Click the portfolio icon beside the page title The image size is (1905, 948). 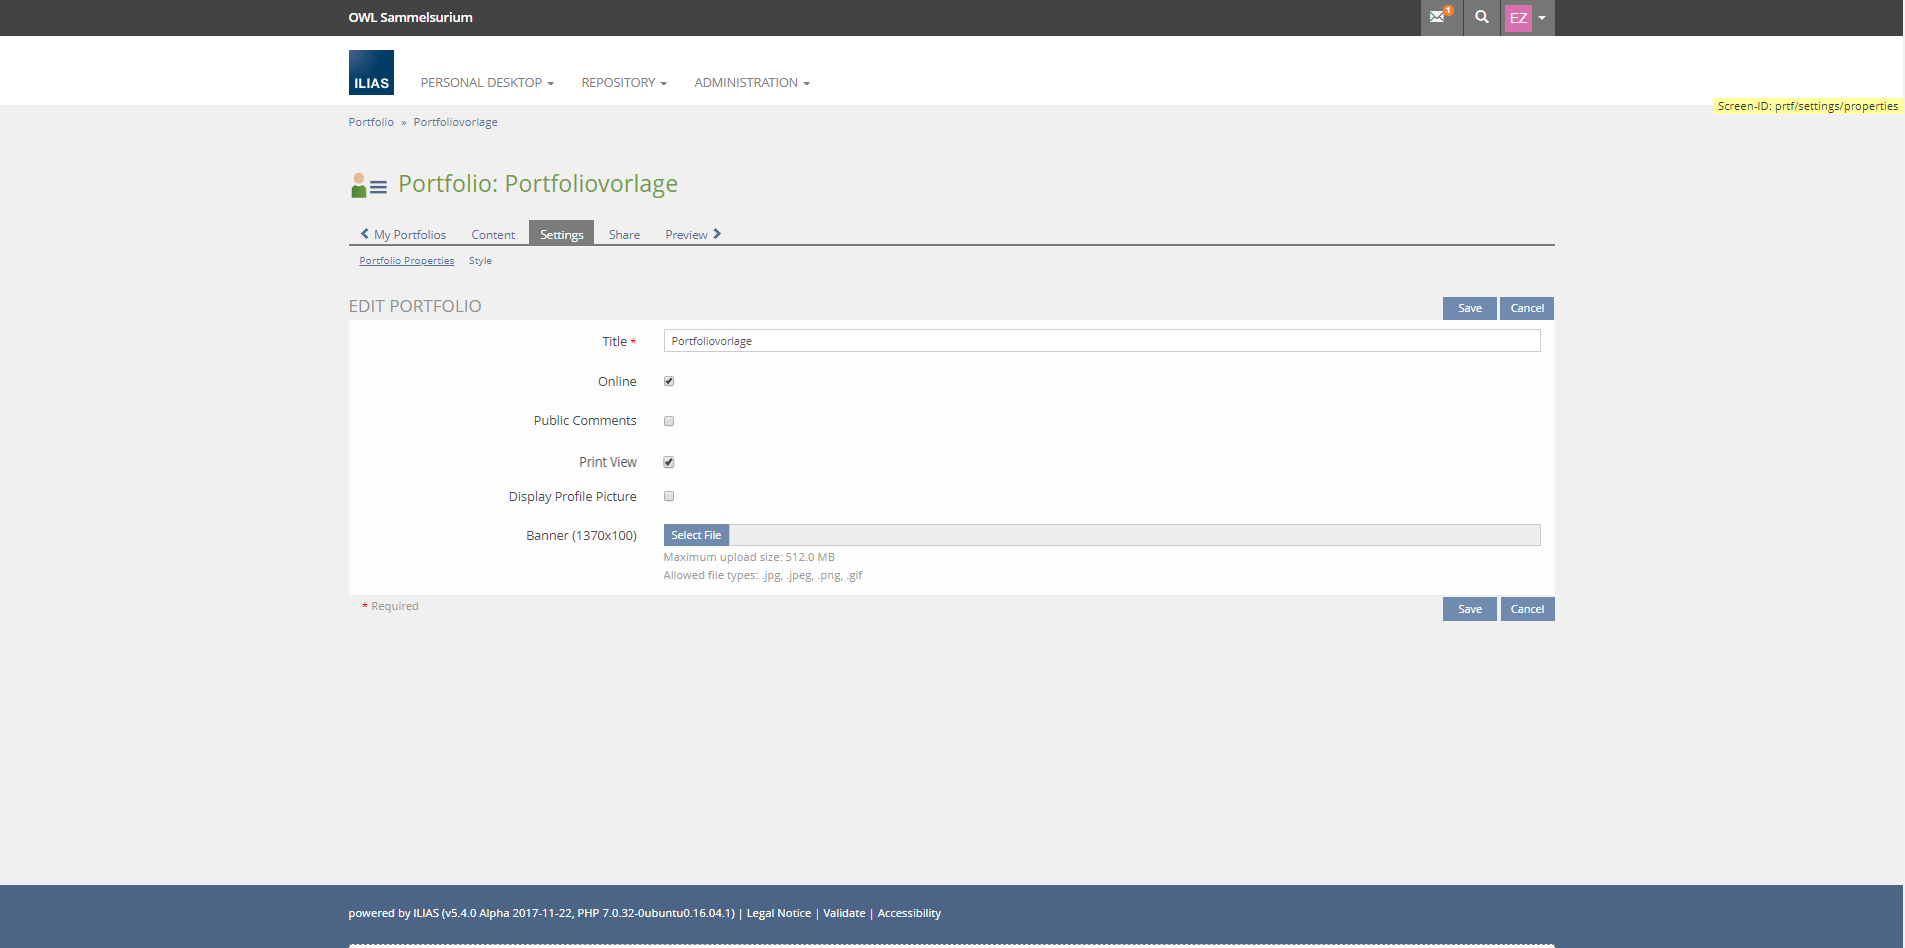click(x=368, y=185)
